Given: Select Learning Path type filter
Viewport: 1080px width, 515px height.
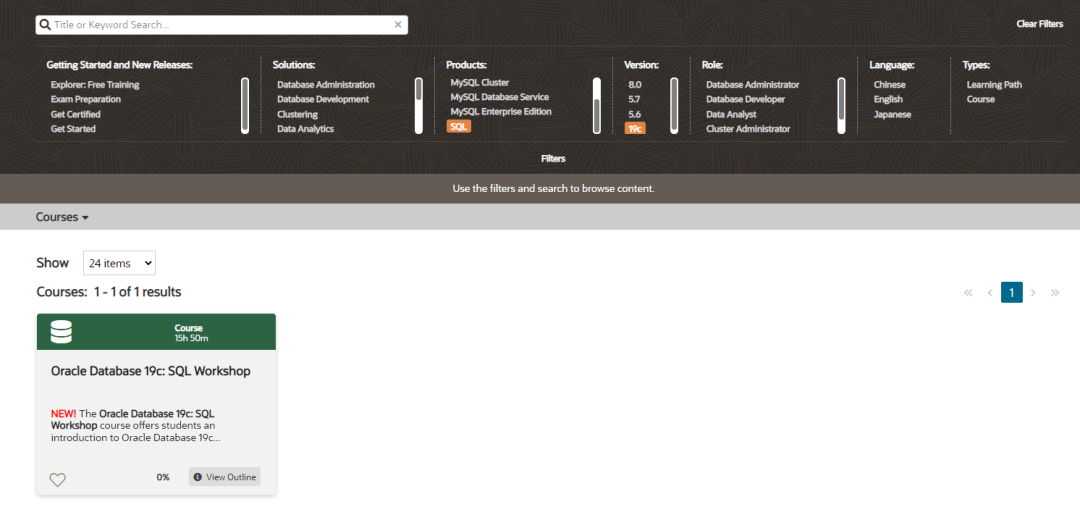Looking at the screenshot, I should click(x=994, y=85).
